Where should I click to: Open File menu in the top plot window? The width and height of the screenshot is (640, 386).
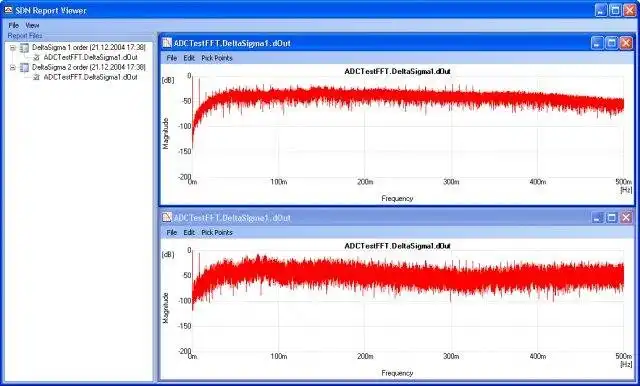tap(171, 58)
